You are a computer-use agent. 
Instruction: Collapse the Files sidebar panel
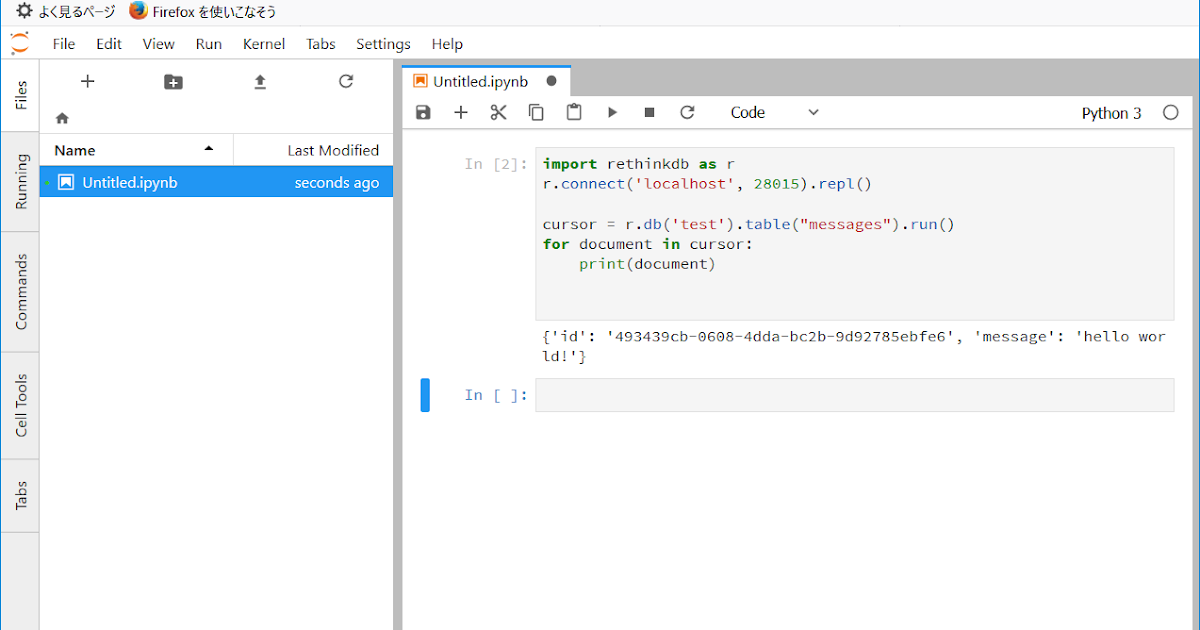pos(19,94)
